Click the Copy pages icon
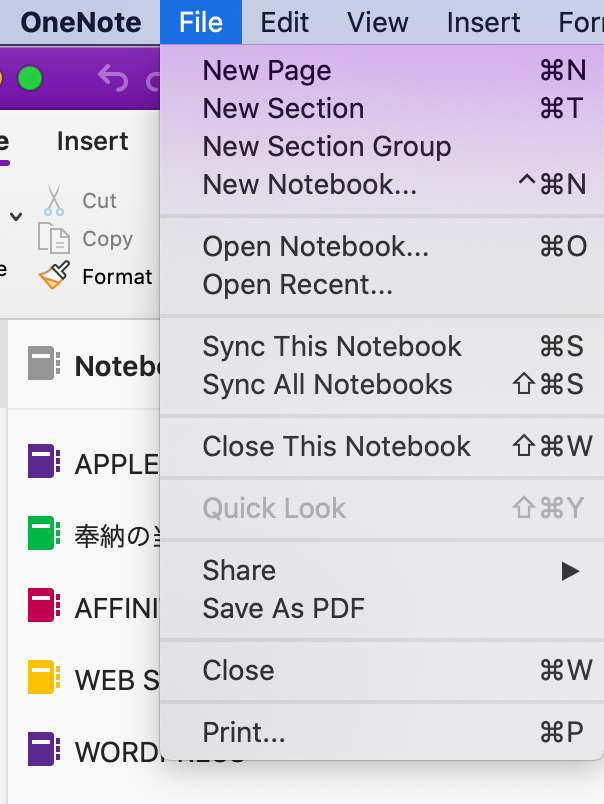This screenshot has height=804, width=604. point(54,238)
